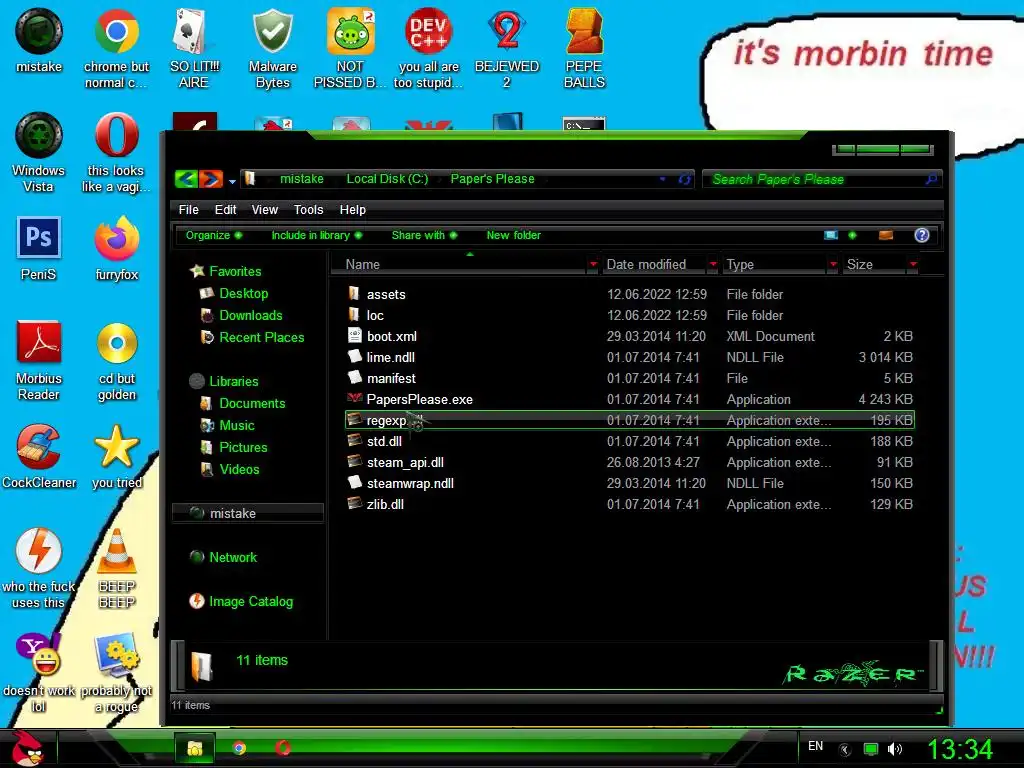Open the 'you tried' star icon
Viewport: 1024px width, 768px height.
pyautogui.click(x=117, y=456)
